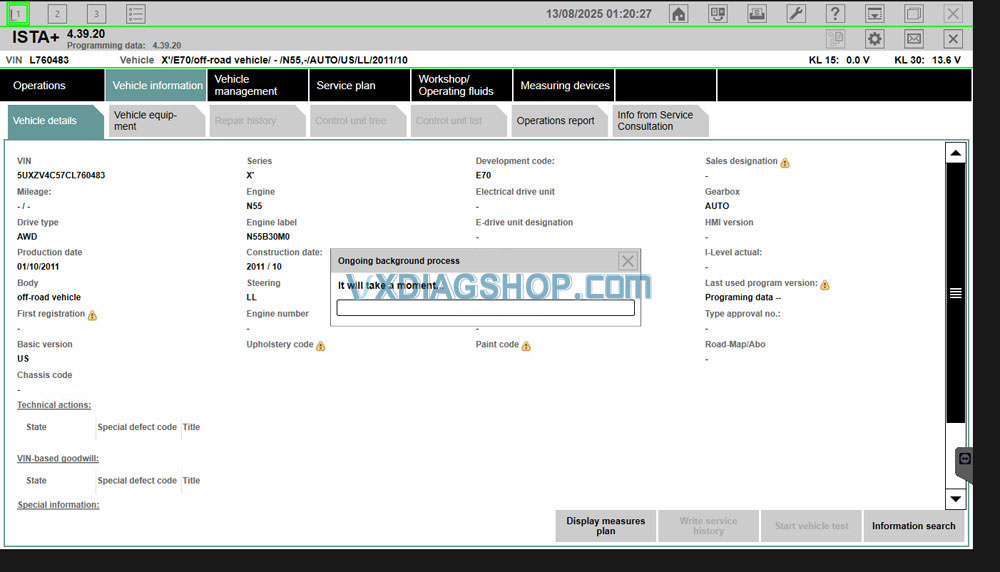Close the current ISTA session with X
Image resolution: width=1000 pixels, height=572 pixels.
pos(953,39)
